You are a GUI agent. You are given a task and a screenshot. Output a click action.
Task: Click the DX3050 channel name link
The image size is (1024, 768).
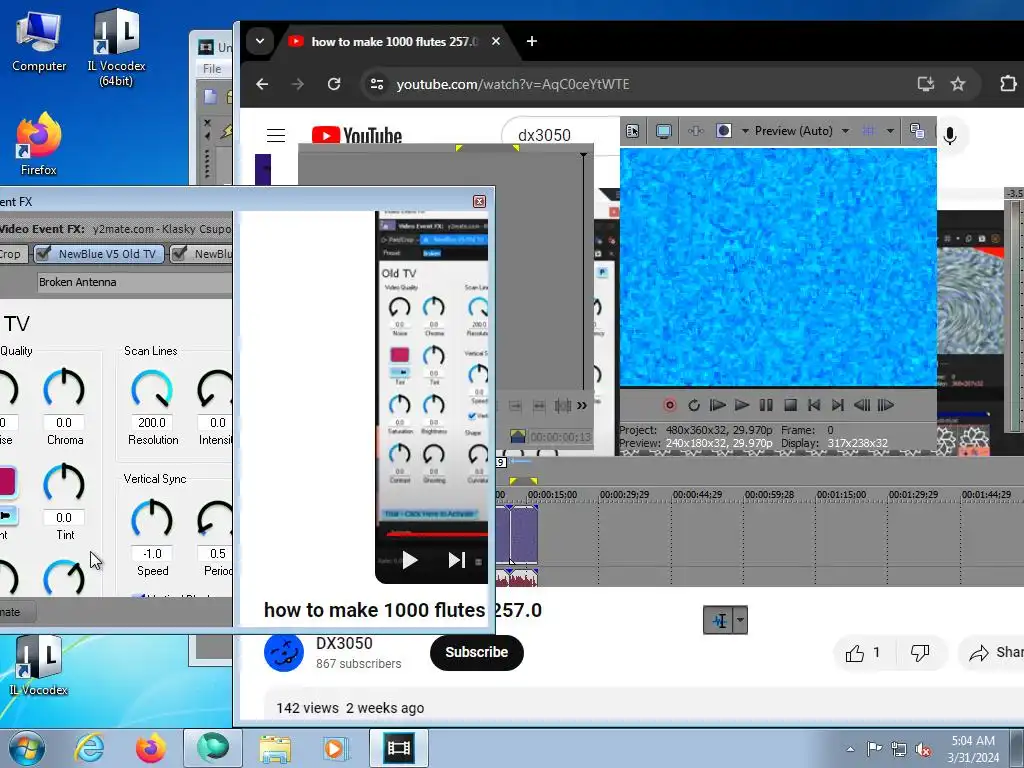tap(344, 643)
